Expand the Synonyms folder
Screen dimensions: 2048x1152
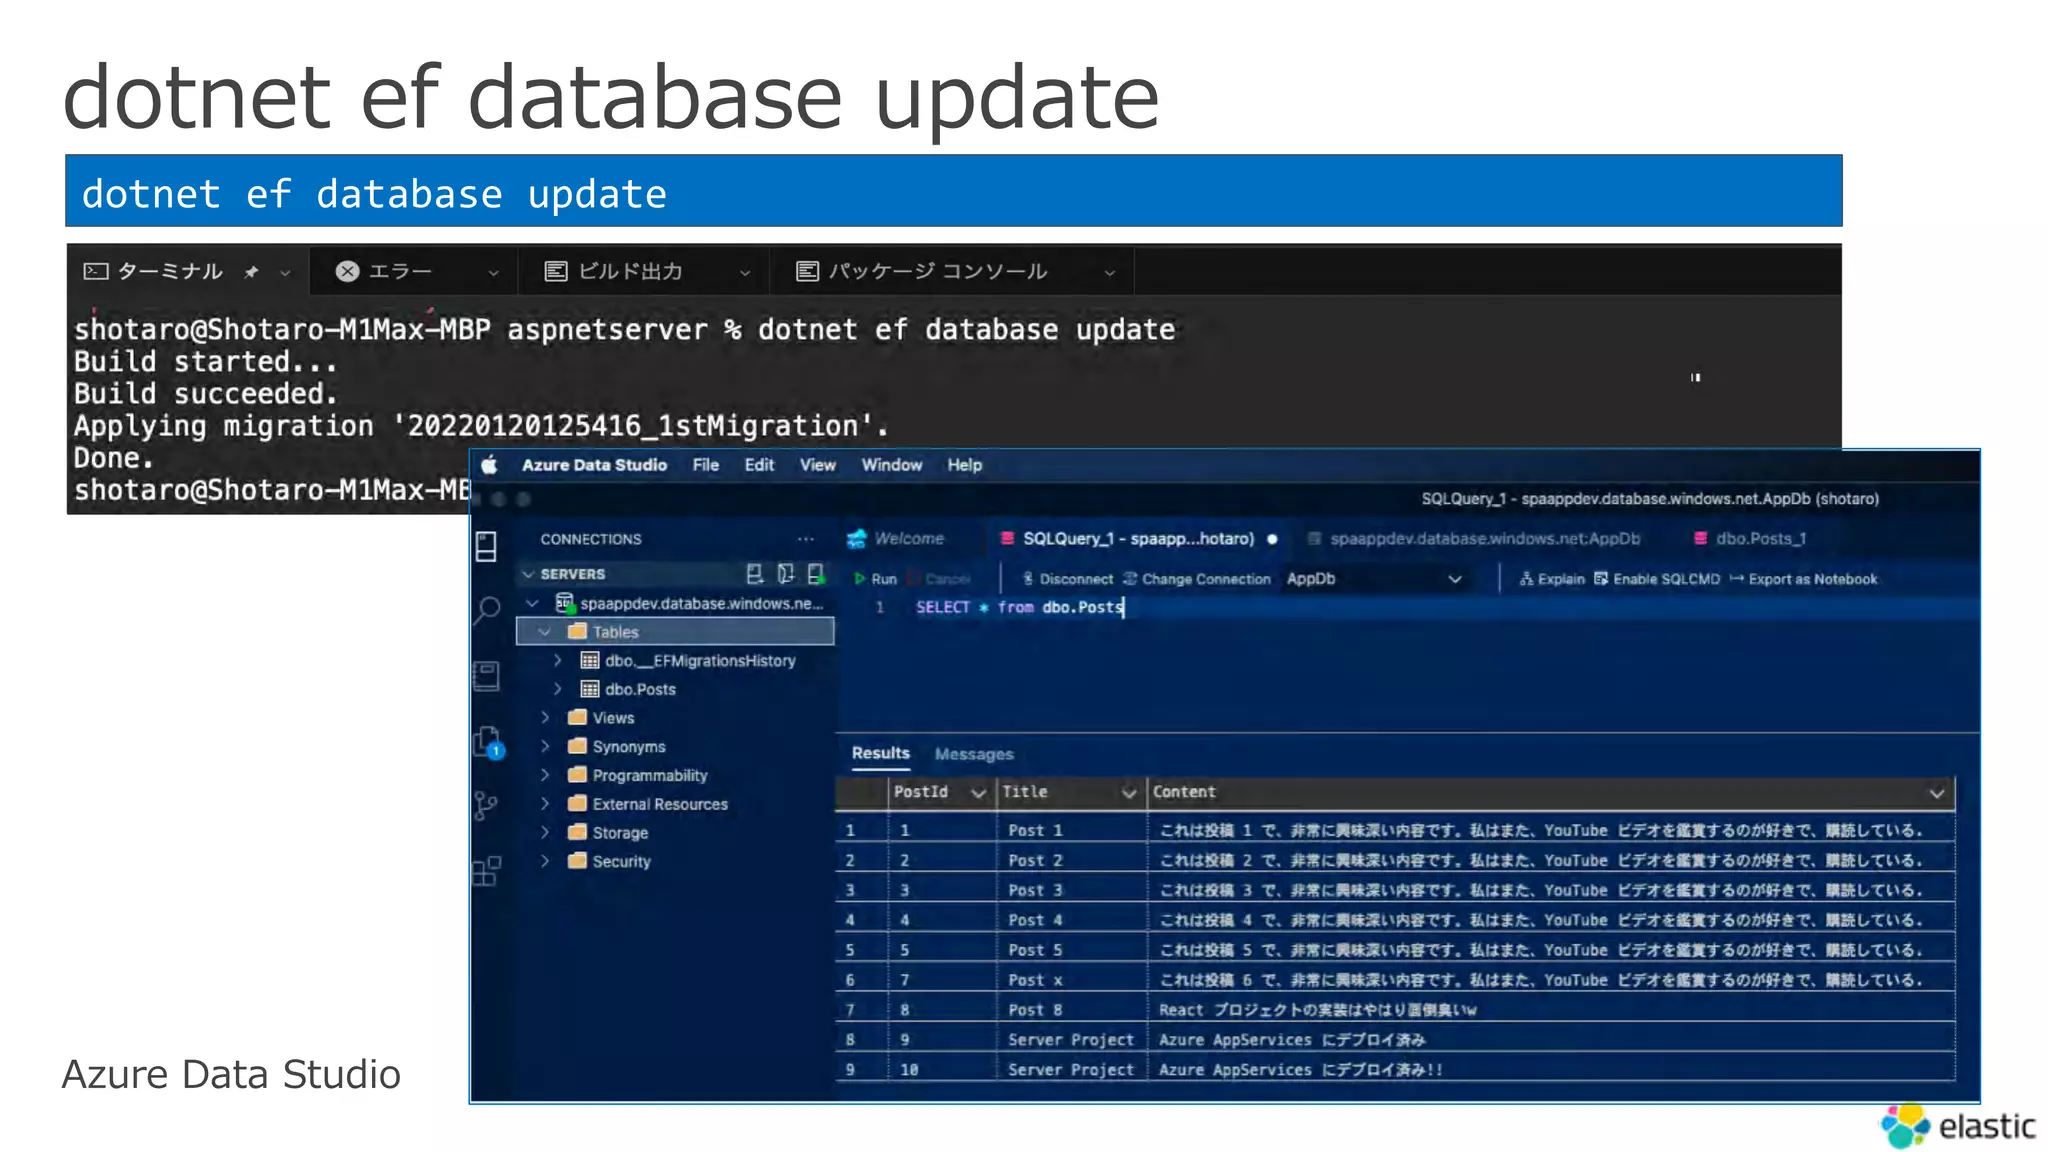pyautogui.click(x=545, y=746)
